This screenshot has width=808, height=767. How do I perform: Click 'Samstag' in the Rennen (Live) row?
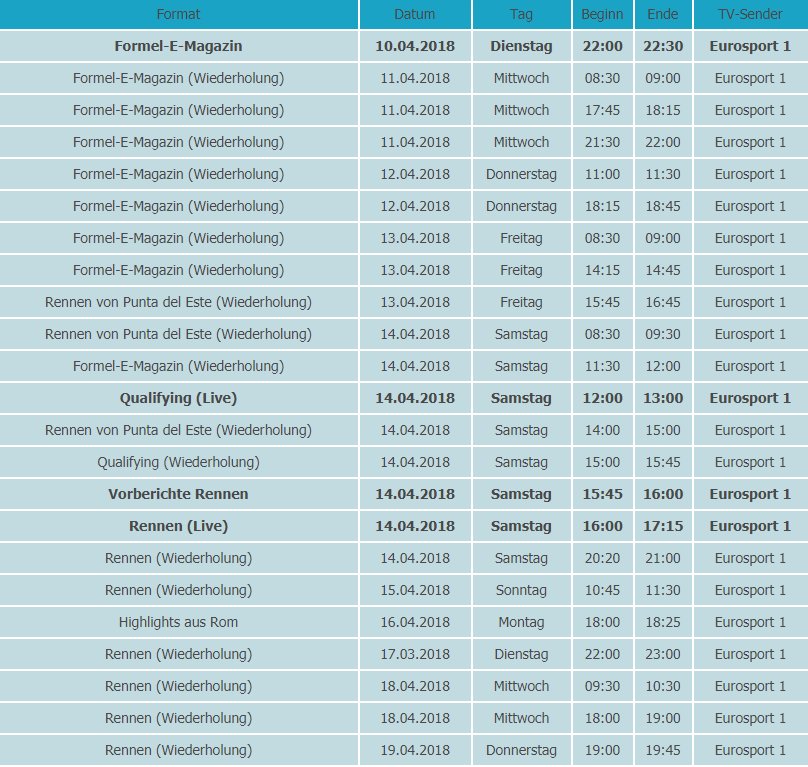521,526
